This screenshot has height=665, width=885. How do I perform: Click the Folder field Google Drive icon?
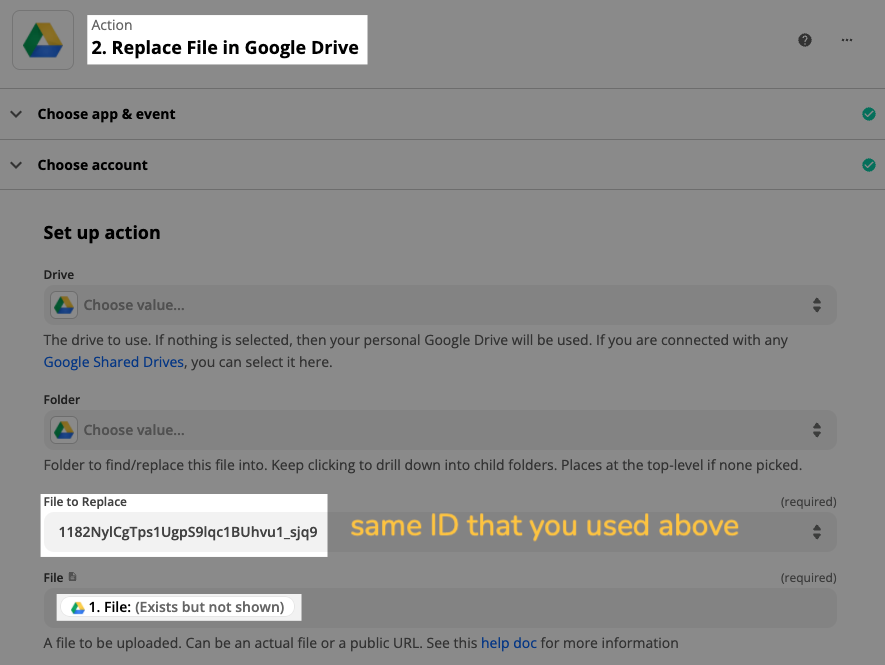(x=64, y=430)
